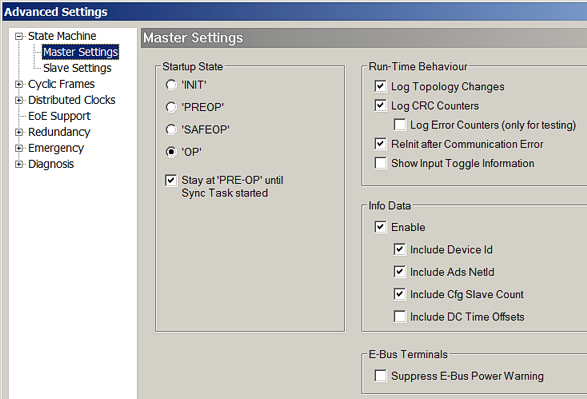This screenshot has width=587, height=399.
Task: Toggle Include Ads NetId checkbox
Action: 399,272
